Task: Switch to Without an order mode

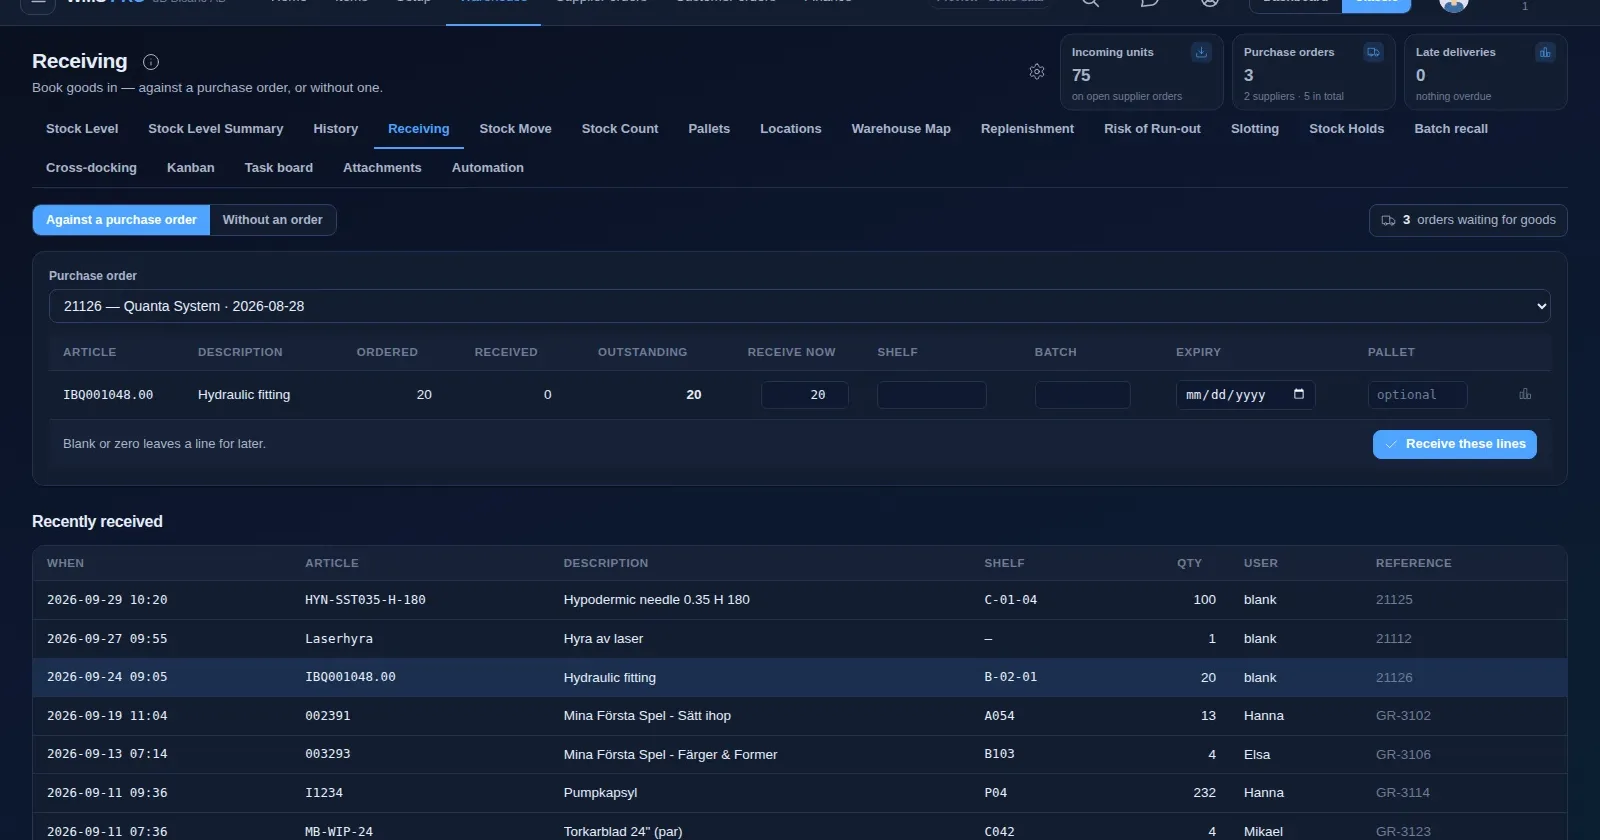Action: tap(273, 220)
